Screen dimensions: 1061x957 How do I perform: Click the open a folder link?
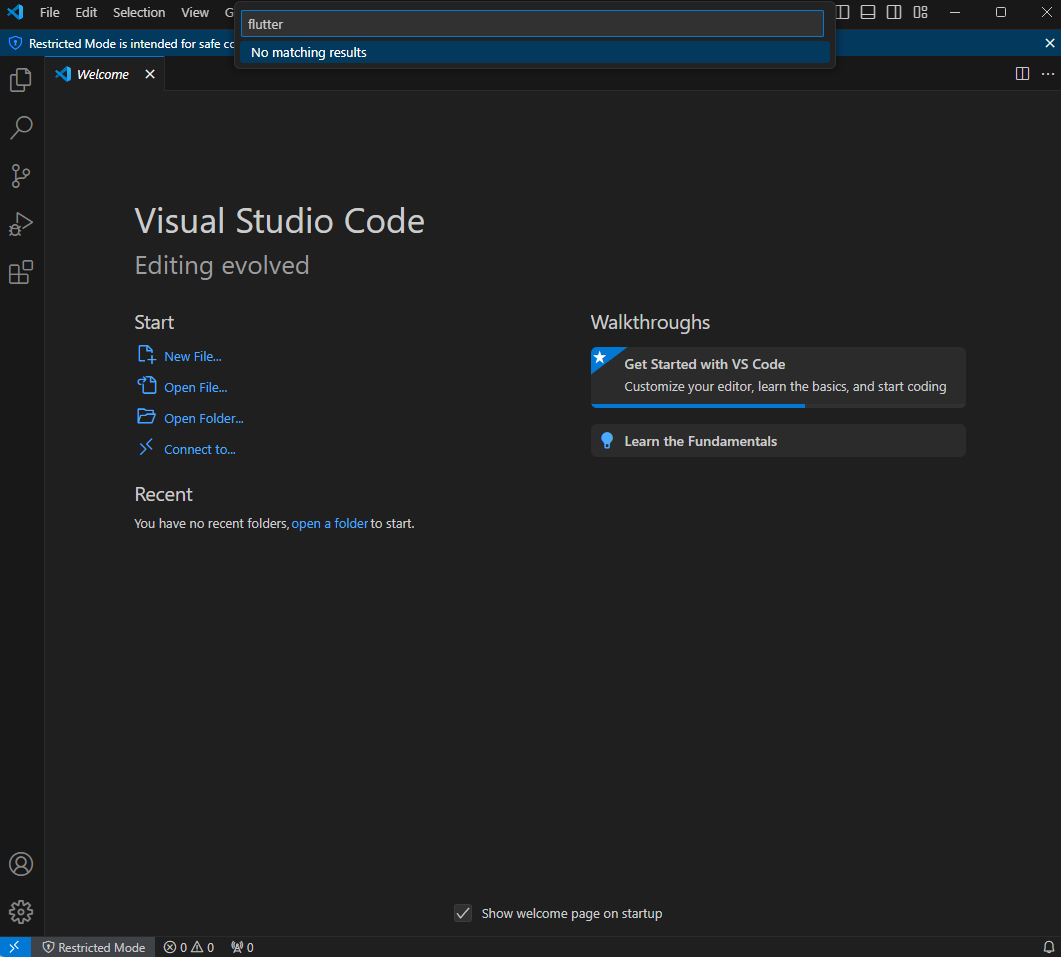330,524
